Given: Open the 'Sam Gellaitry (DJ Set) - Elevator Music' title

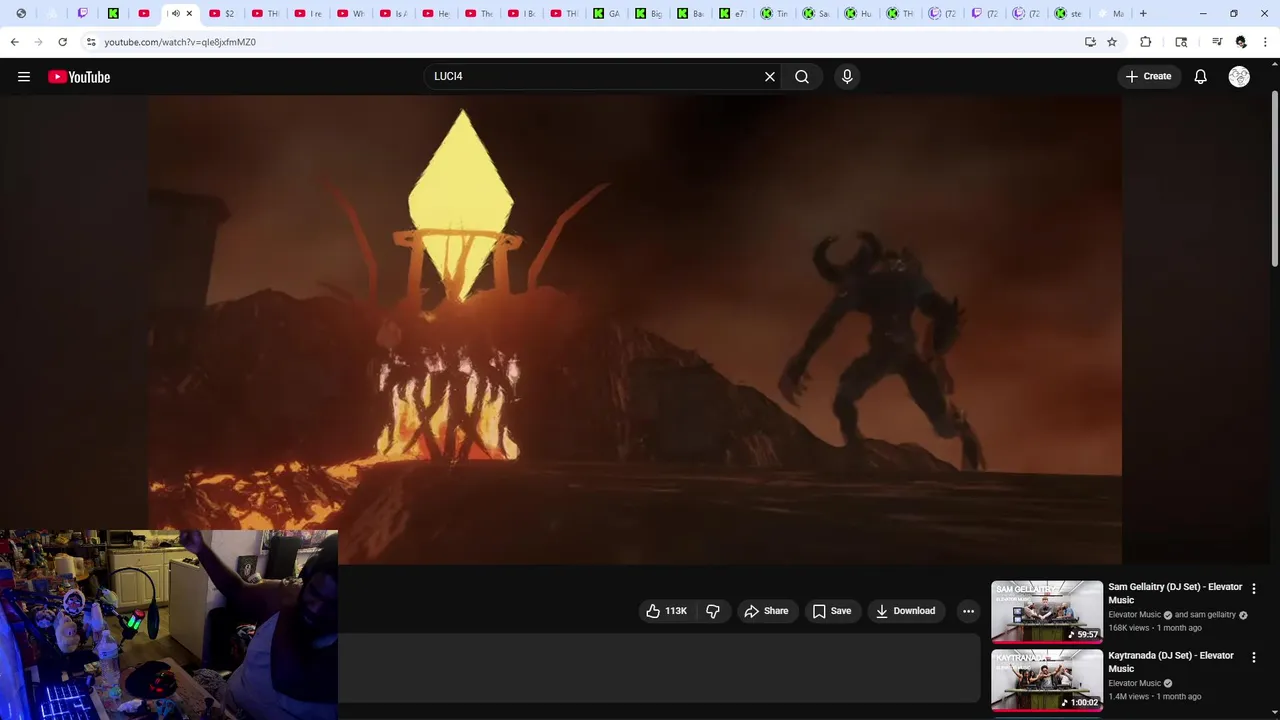Looking at the screenshot, I should point(1175,593).
